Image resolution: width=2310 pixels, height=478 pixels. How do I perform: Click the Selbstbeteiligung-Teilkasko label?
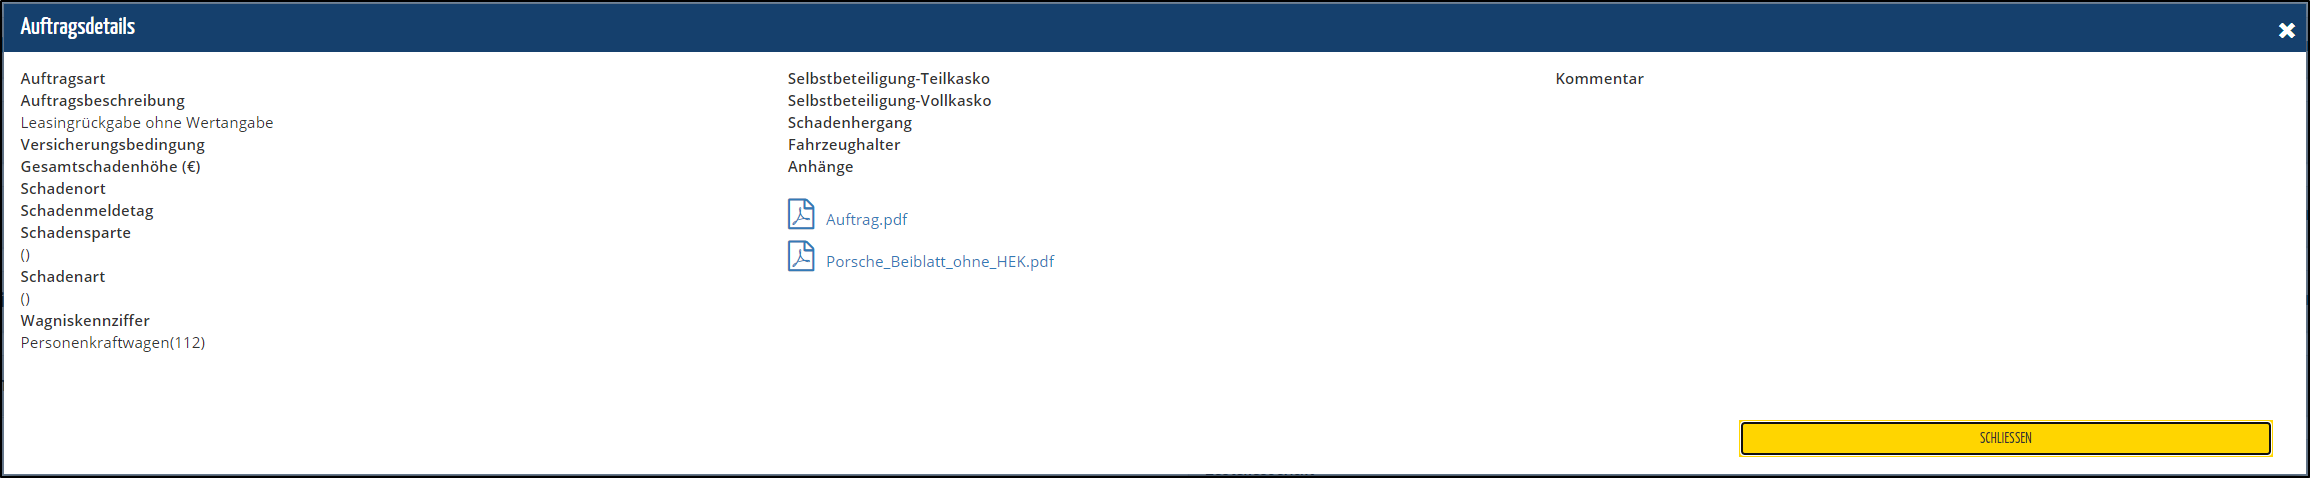(x=888, y=79)
